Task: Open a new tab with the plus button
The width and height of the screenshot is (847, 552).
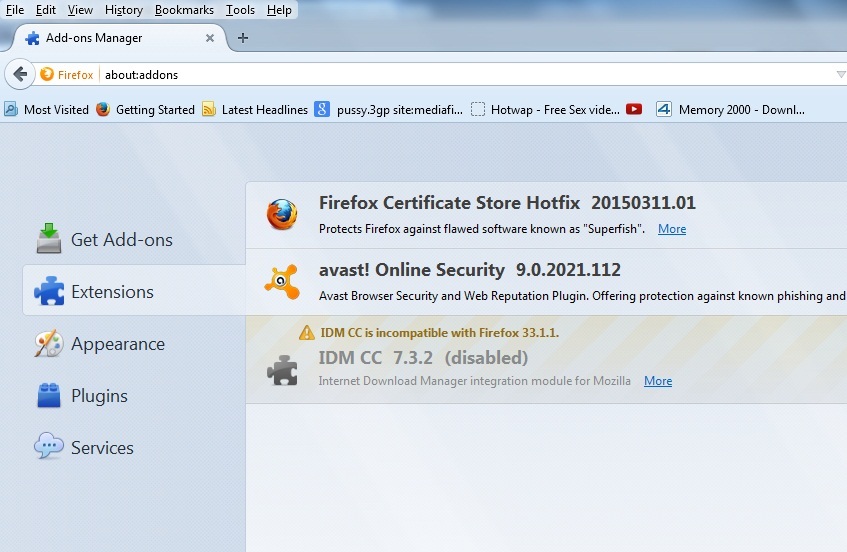Action: pyautogui.click(x=243, y=38)
